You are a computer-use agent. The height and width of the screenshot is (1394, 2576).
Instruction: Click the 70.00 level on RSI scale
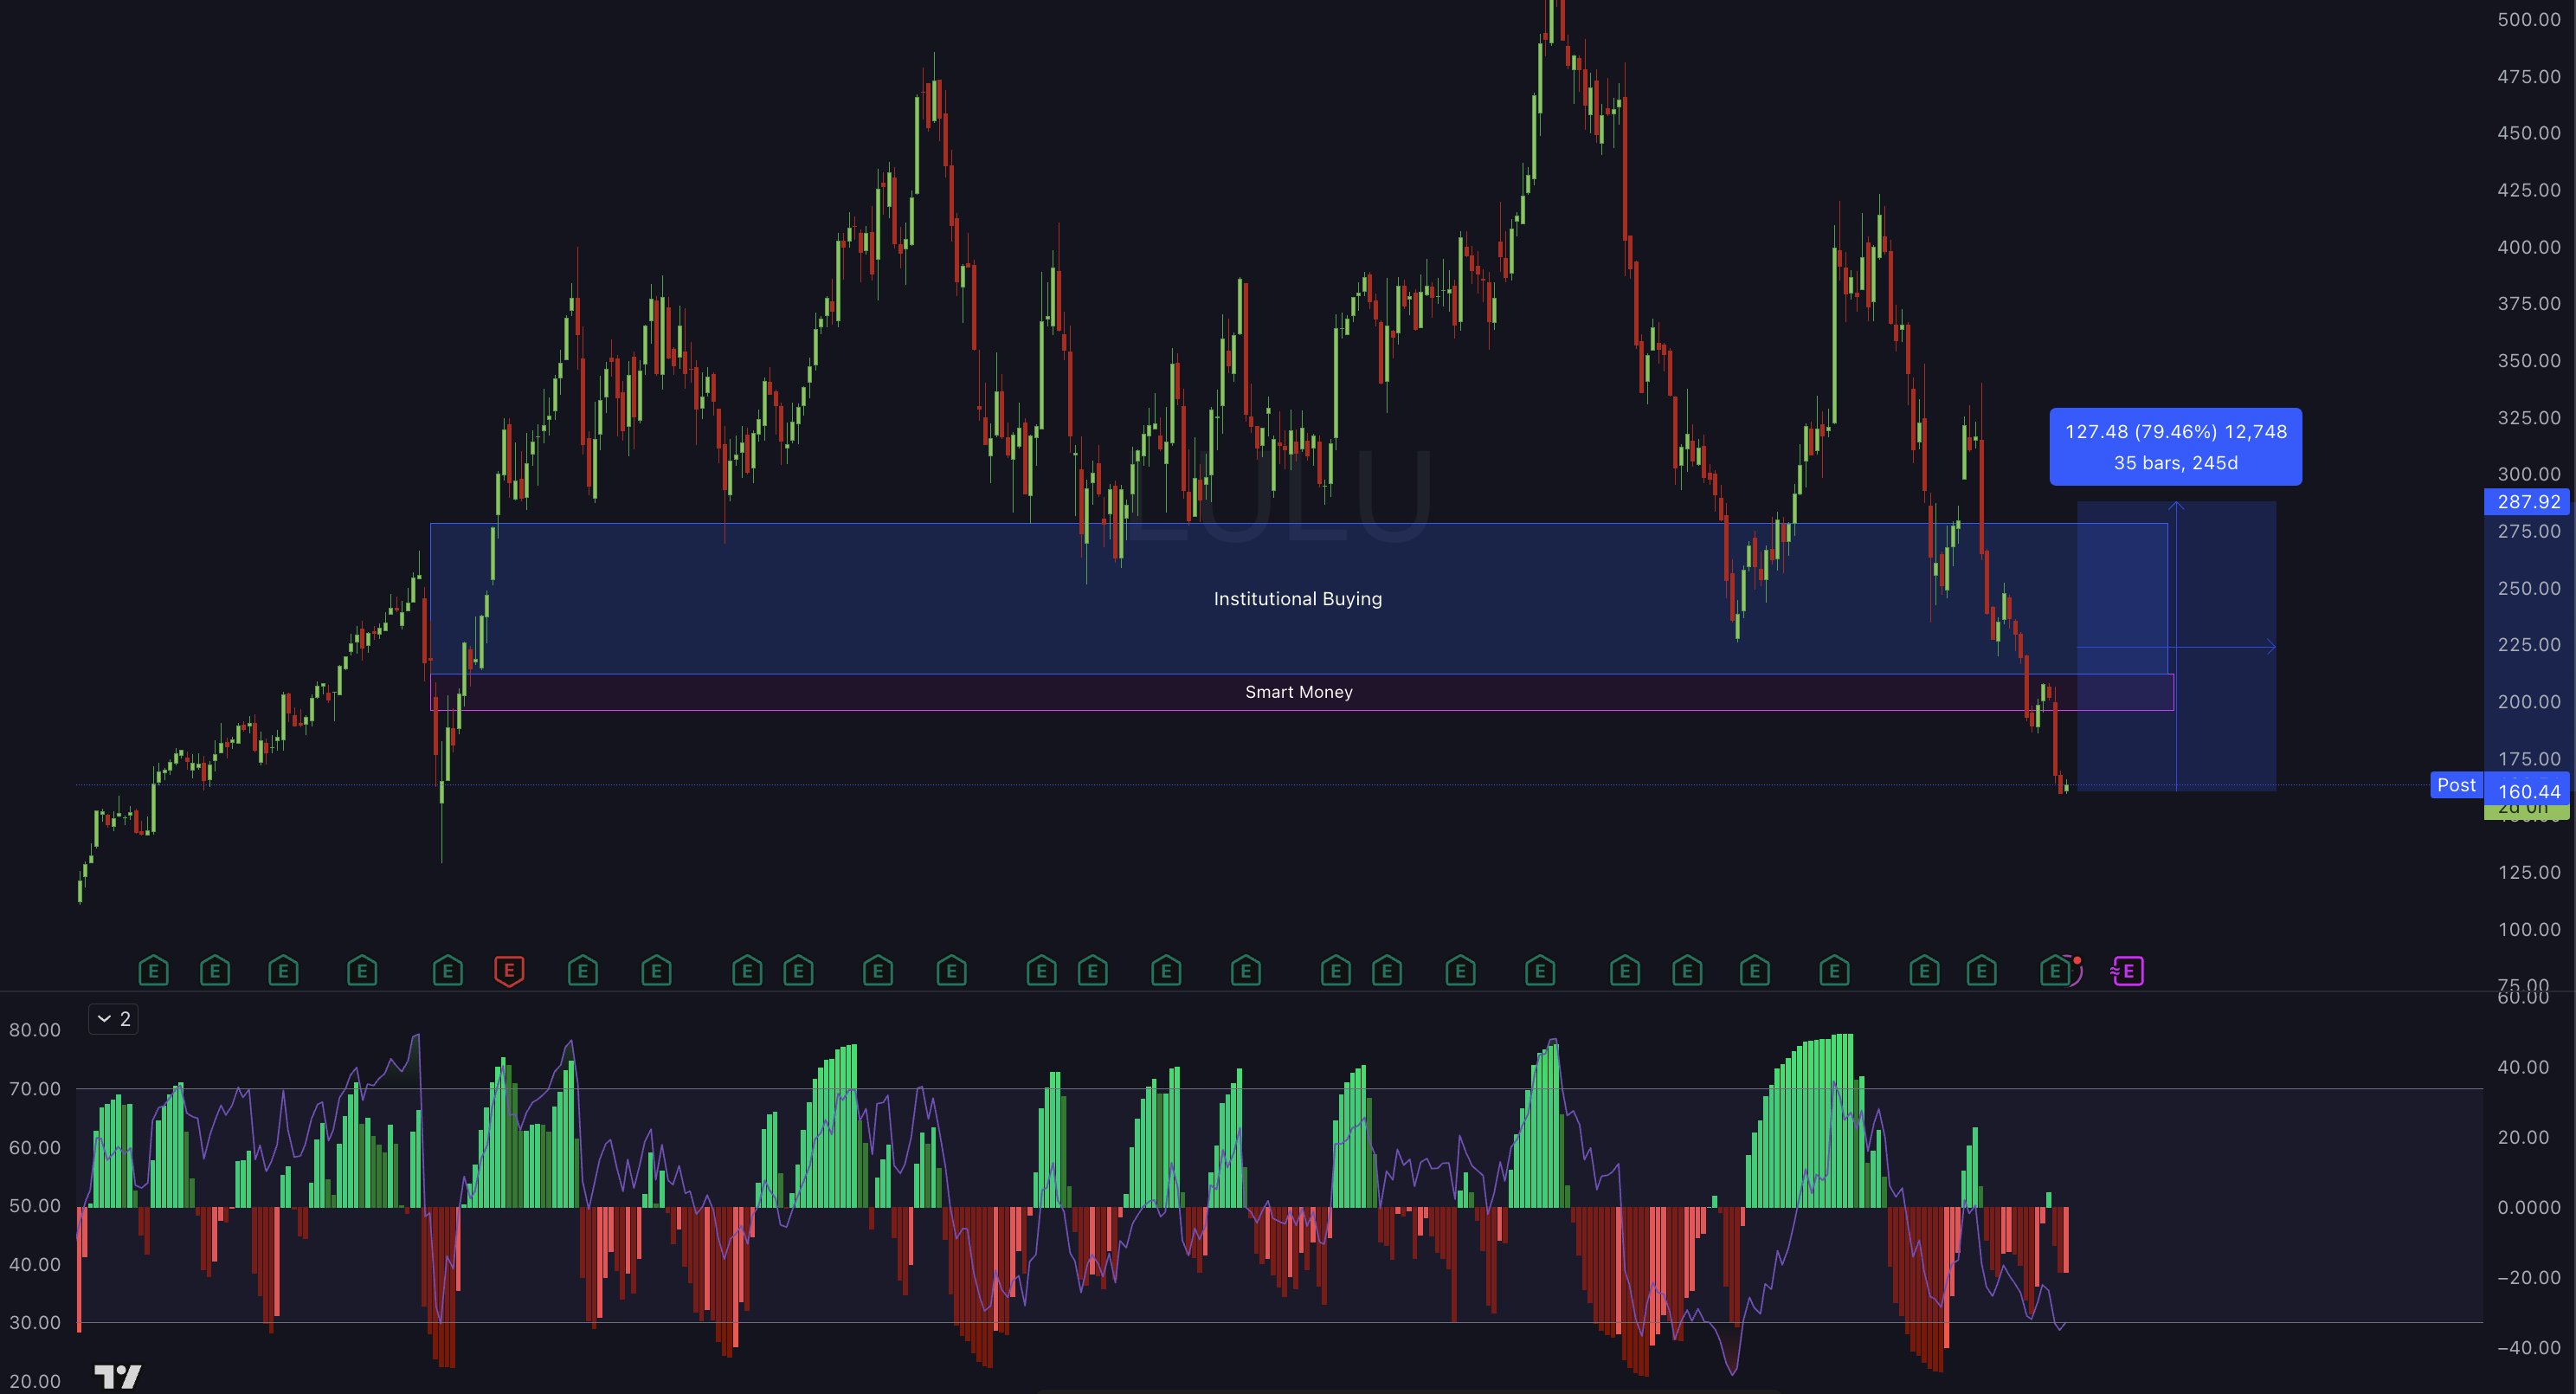(x=35, y=1089)
